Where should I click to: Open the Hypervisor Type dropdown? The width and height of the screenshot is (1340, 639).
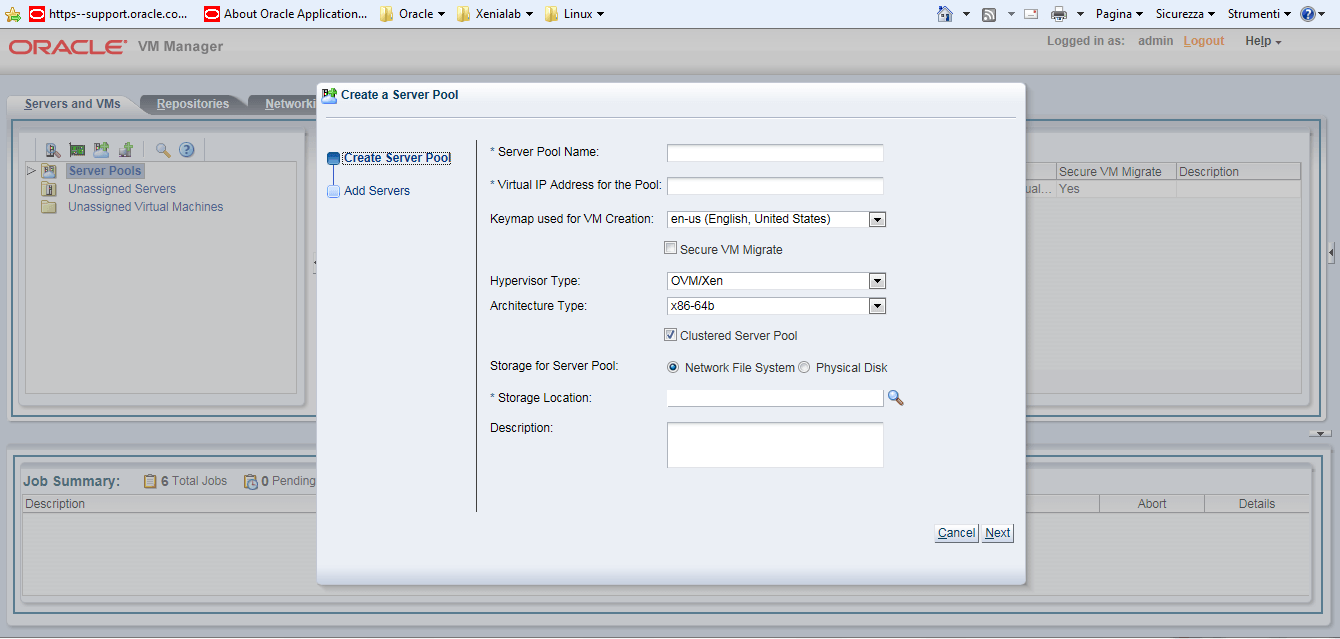(877, 281)
